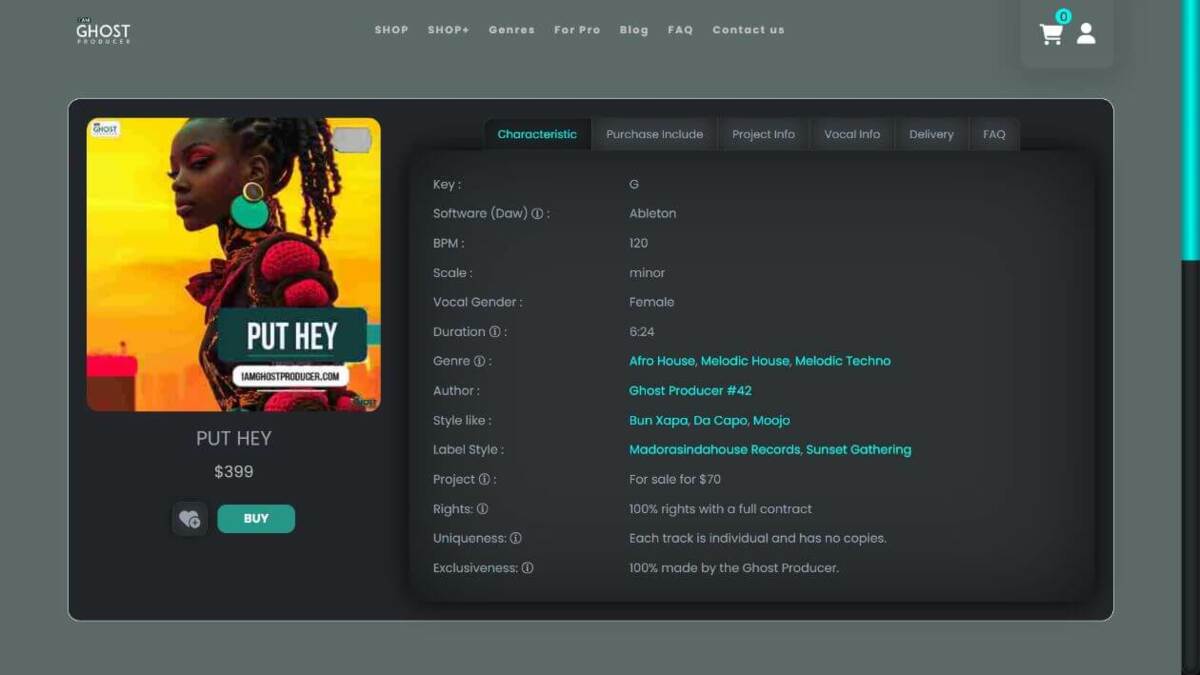Open the Da Capo style link
The image size is (1200, 675).
[x=720, y=421]
